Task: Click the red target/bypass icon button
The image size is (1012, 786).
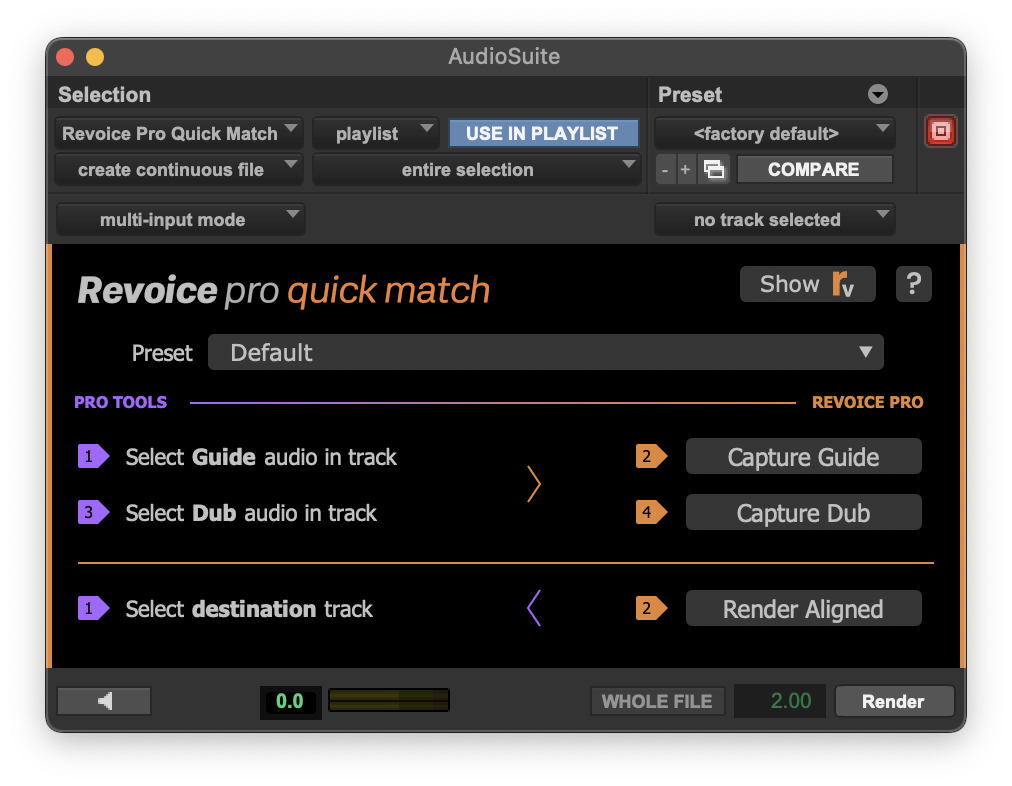Action: point(941,131)
